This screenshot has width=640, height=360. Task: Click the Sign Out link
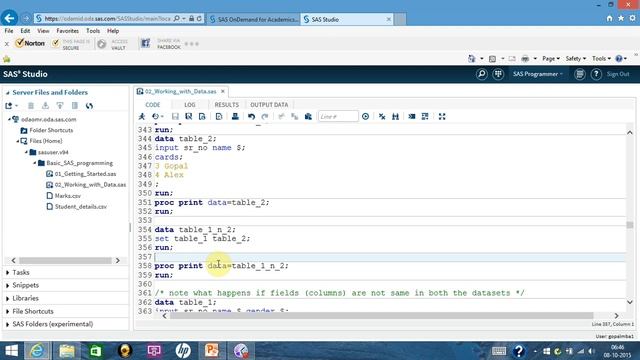[618, 74]
